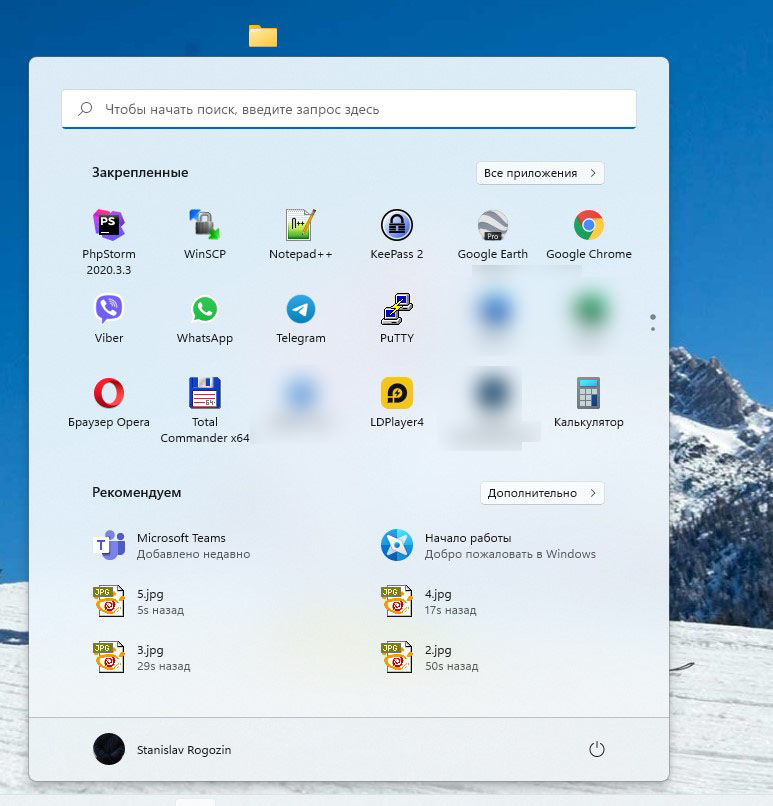Open Google Earth Pro icon
This screenshot has height=806, width=773.
[x=492, y=225]
